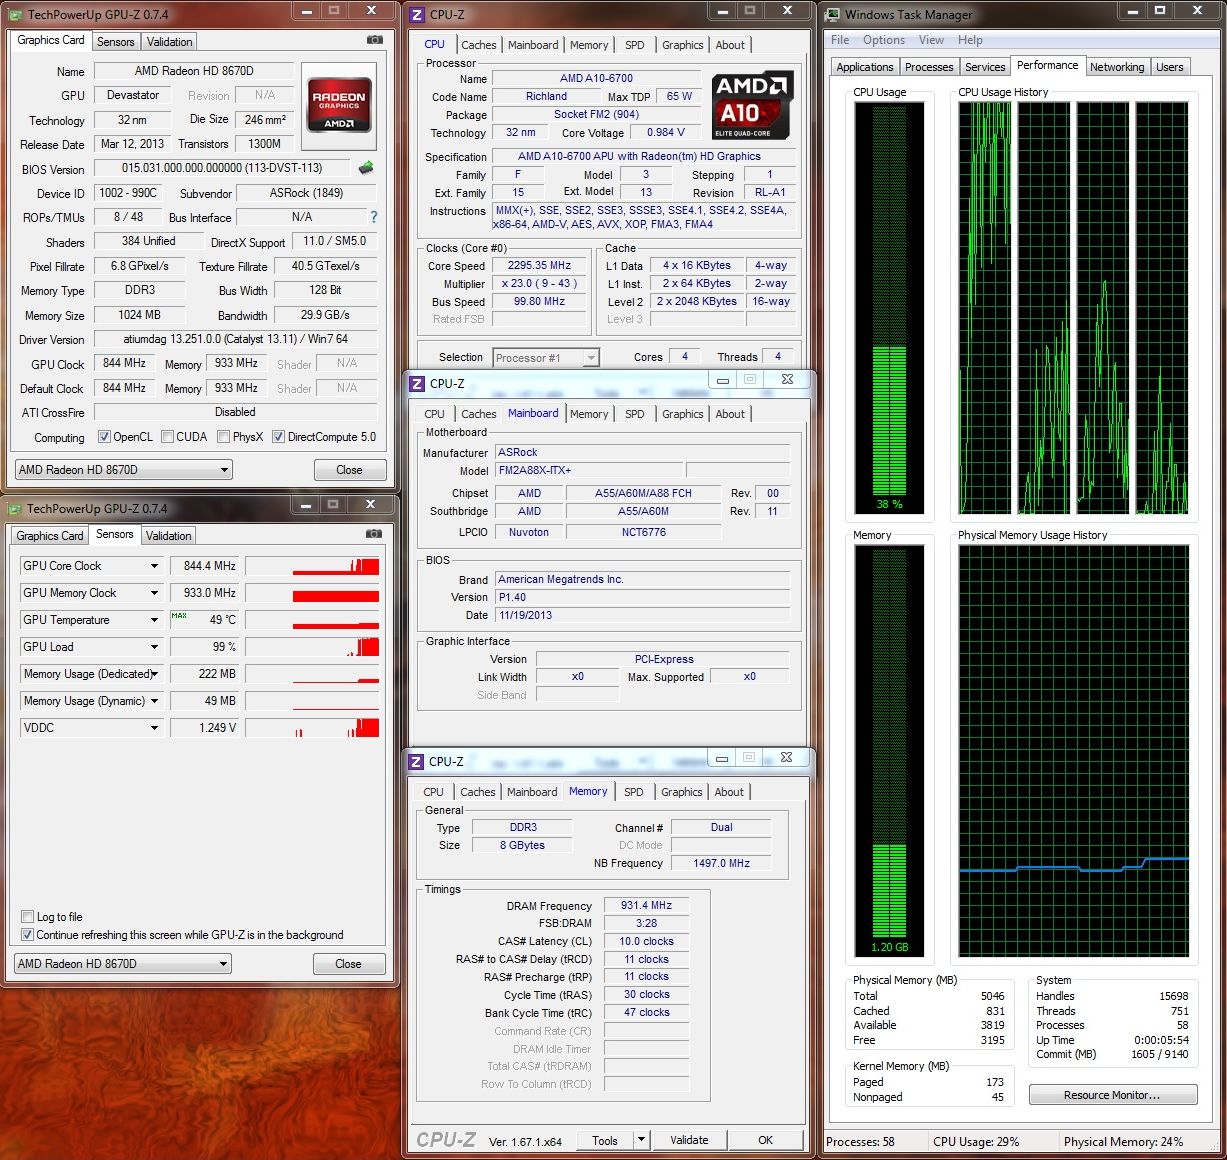Uncheck Continue refreshing in background option

tap(28, 935)
